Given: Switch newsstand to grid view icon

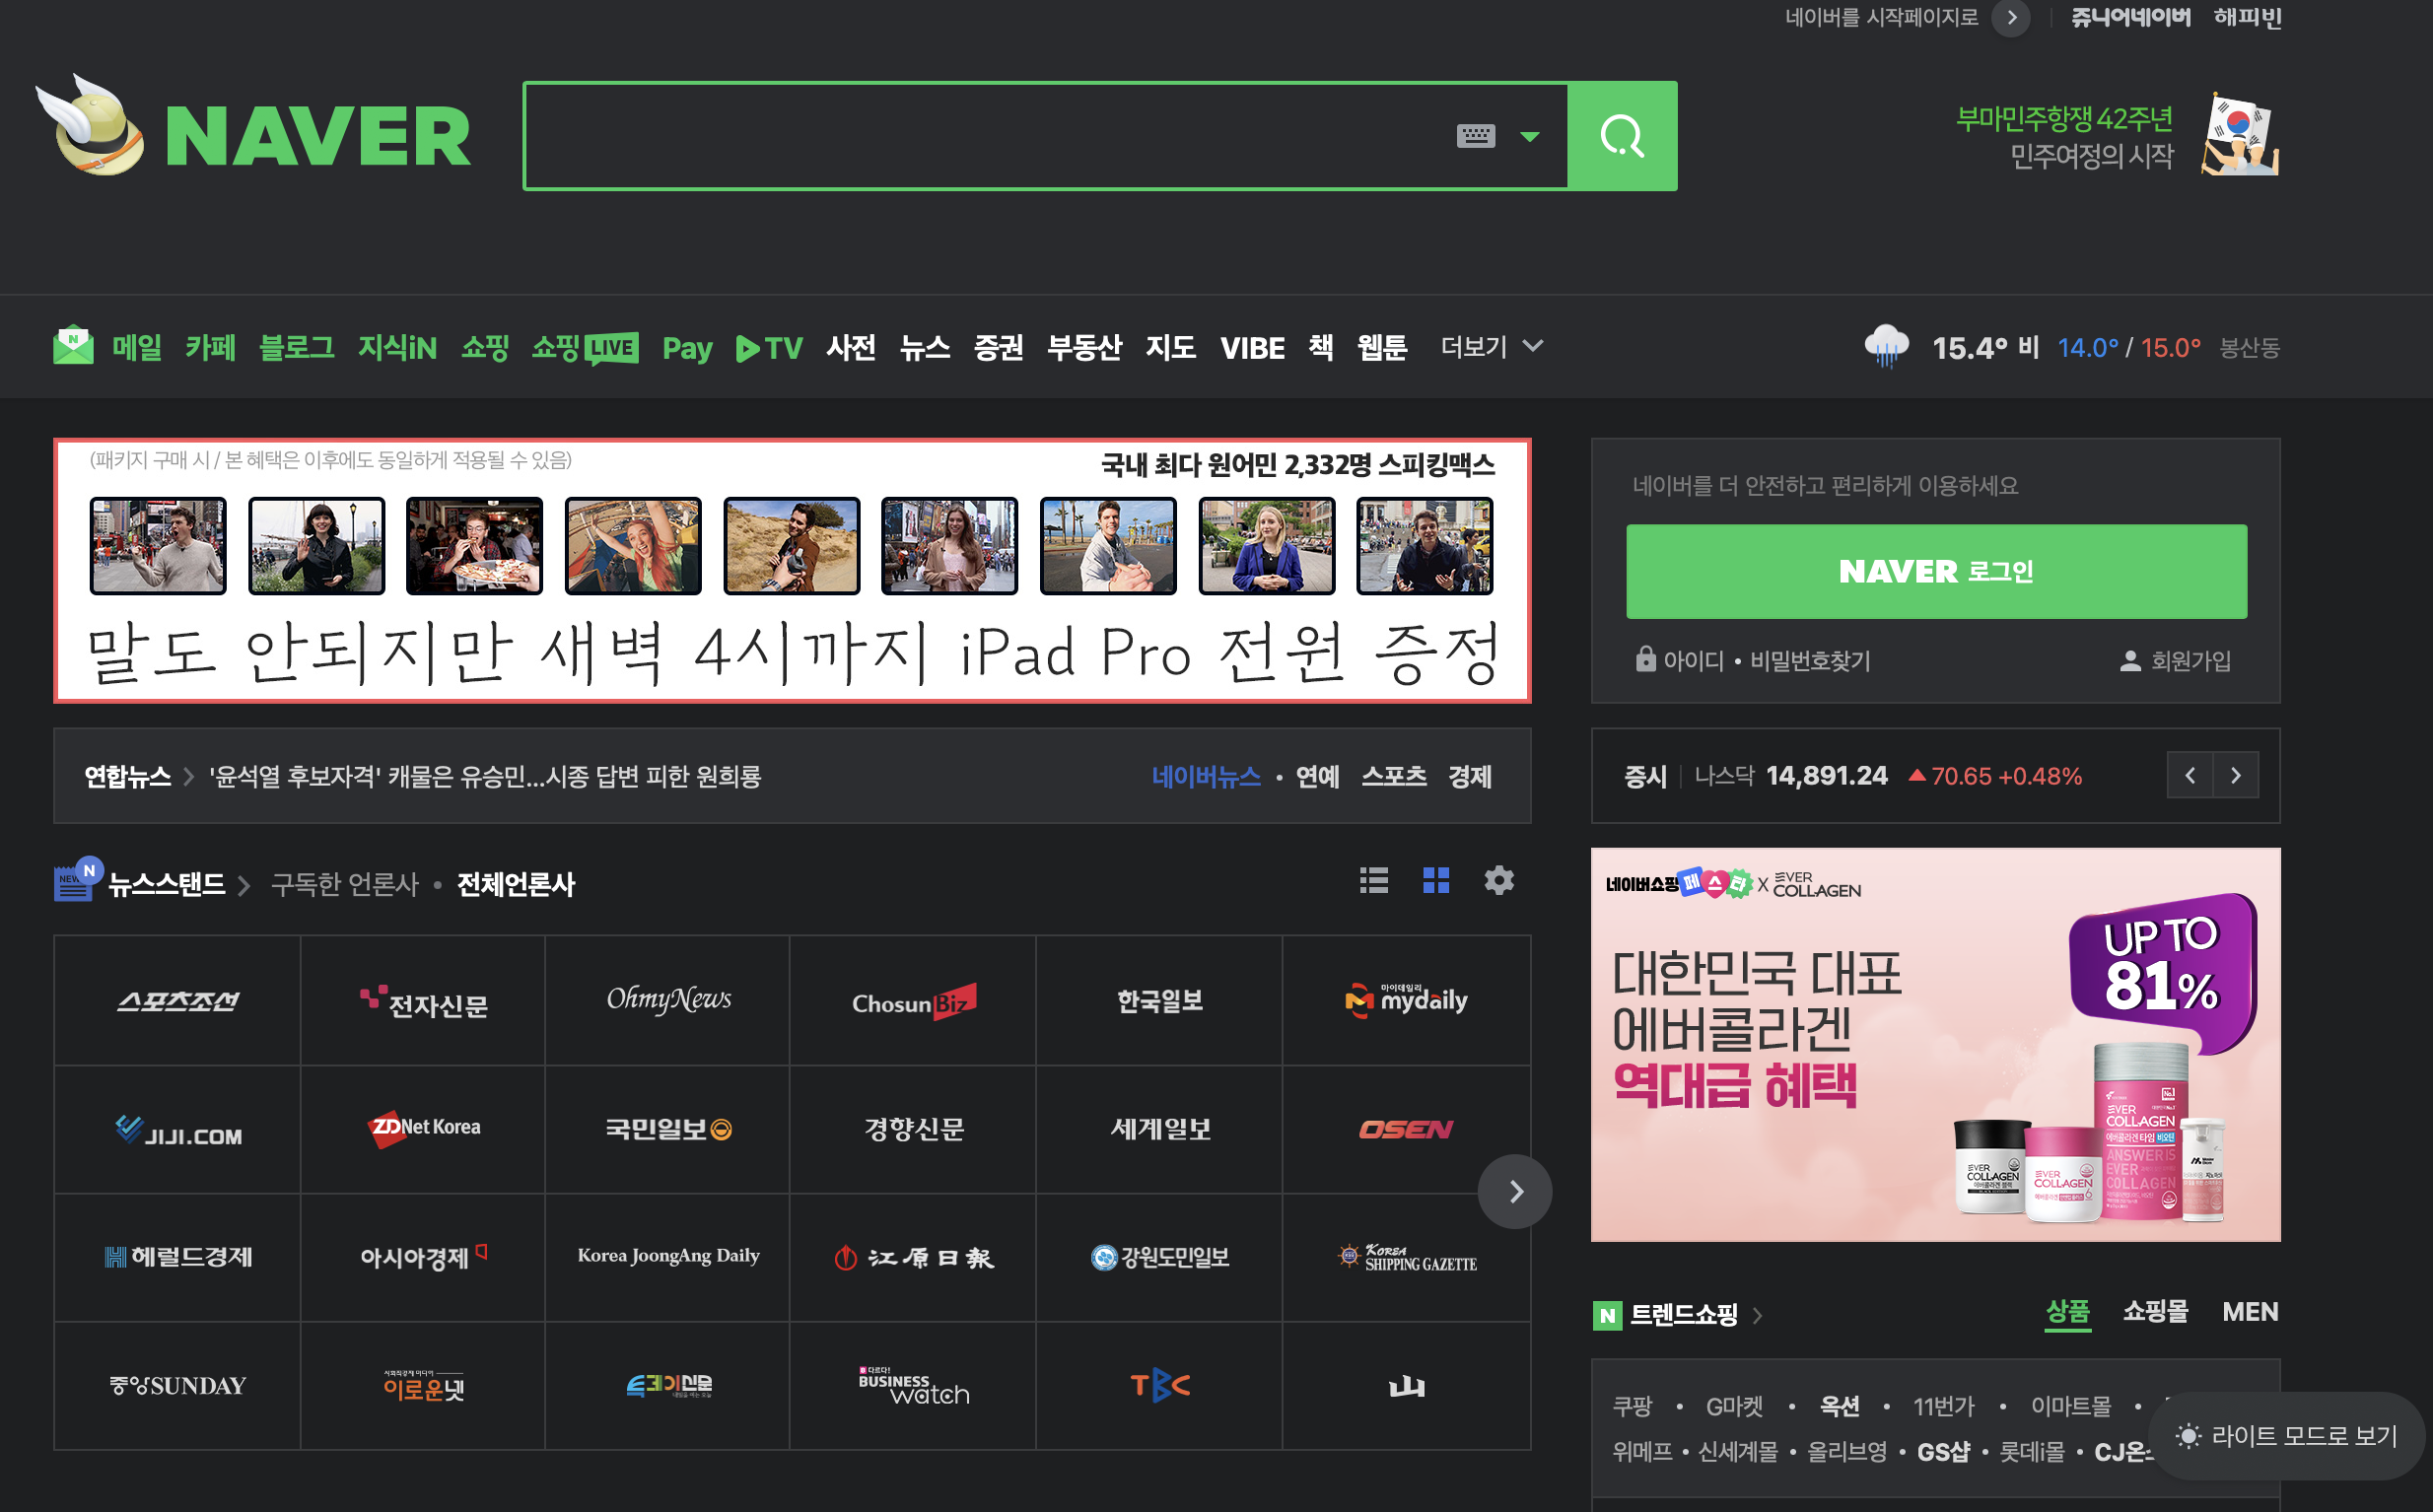Looking at the screenshot, I should tap(1436, 880).
